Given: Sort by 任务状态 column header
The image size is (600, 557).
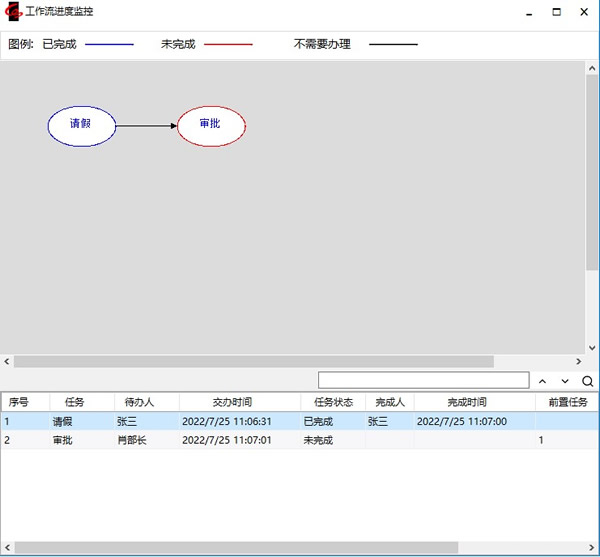Looking at the screenshot, I should (333, 402).
